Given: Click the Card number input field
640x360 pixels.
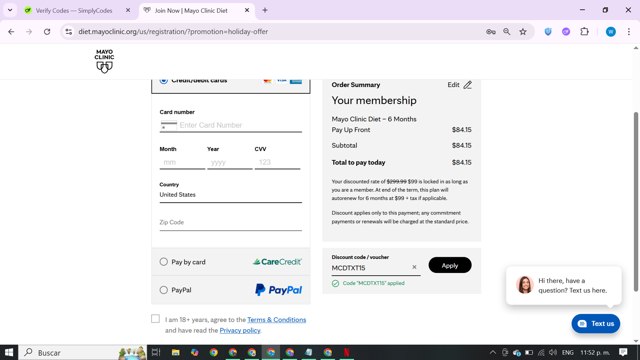Looking at the screenshot, I should 231,125.
